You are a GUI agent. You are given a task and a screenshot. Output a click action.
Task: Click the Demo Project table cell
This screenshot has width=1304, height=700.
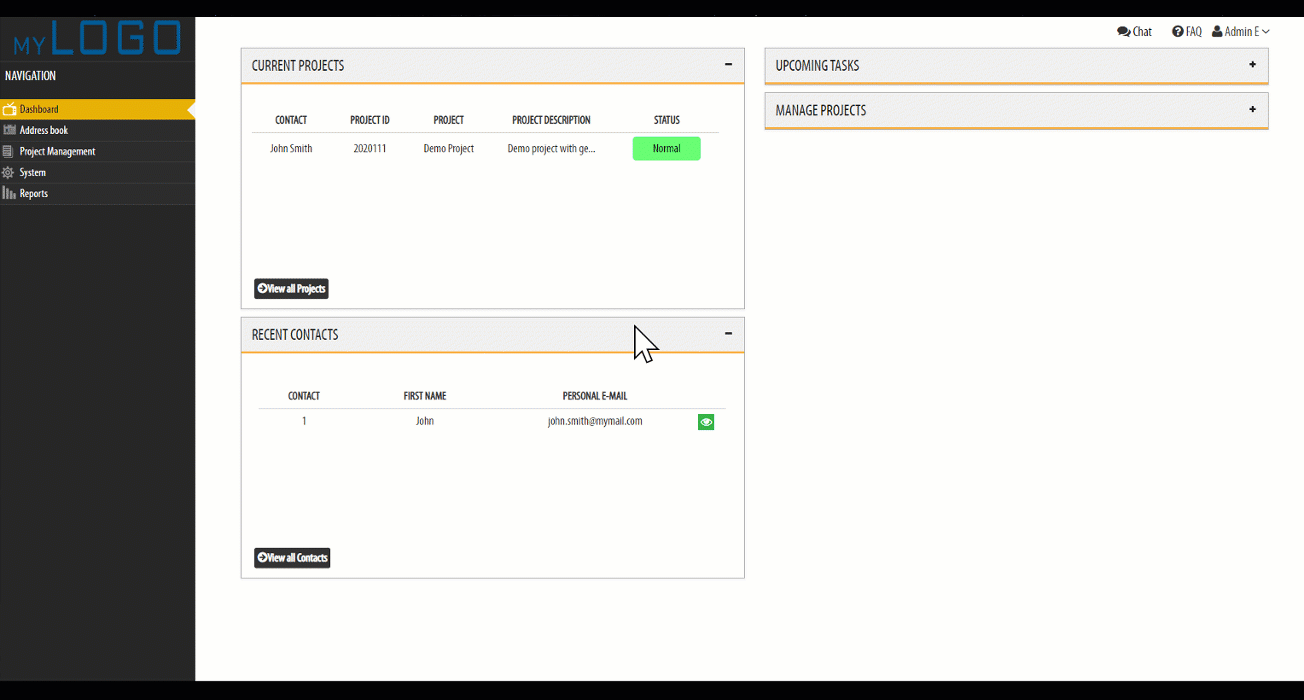coord(448,149)
